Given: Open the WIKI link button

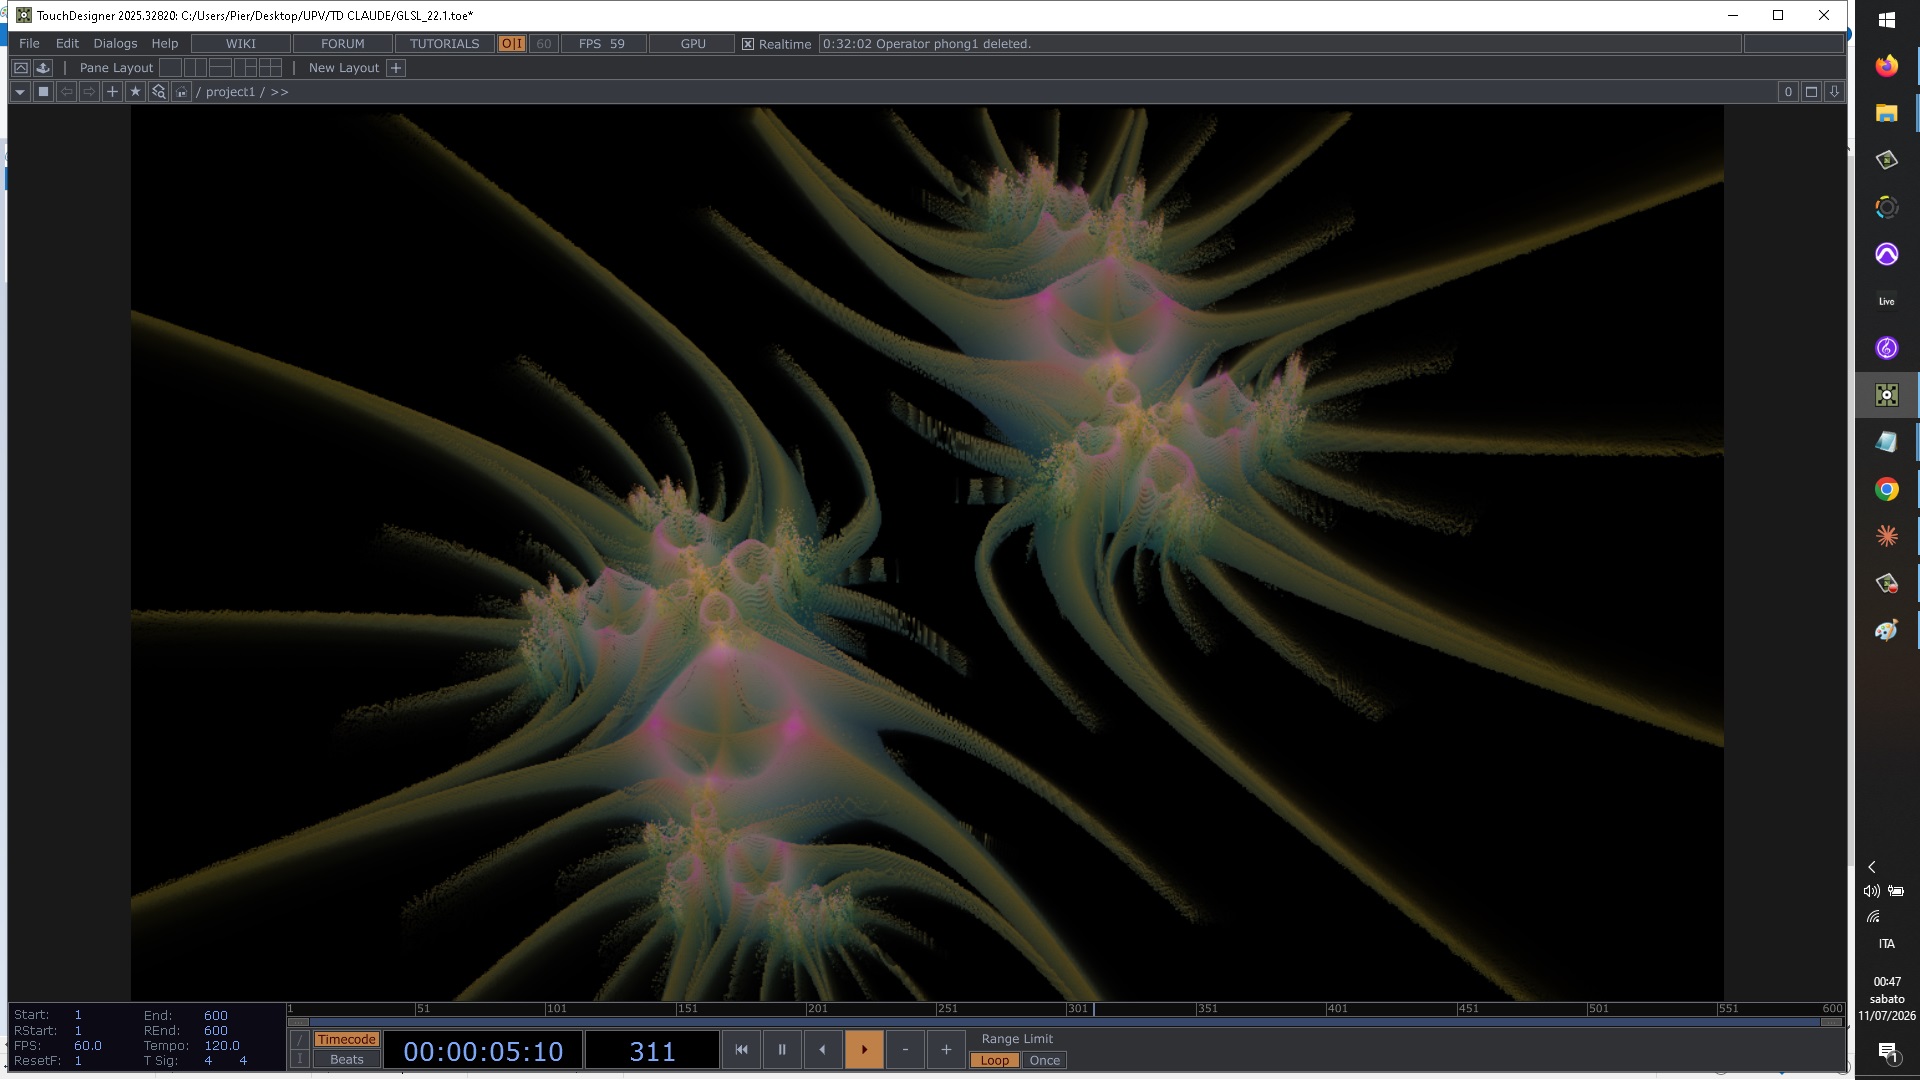Looking at the screenshot, I should pyautogui.click(x=241, y=44).
